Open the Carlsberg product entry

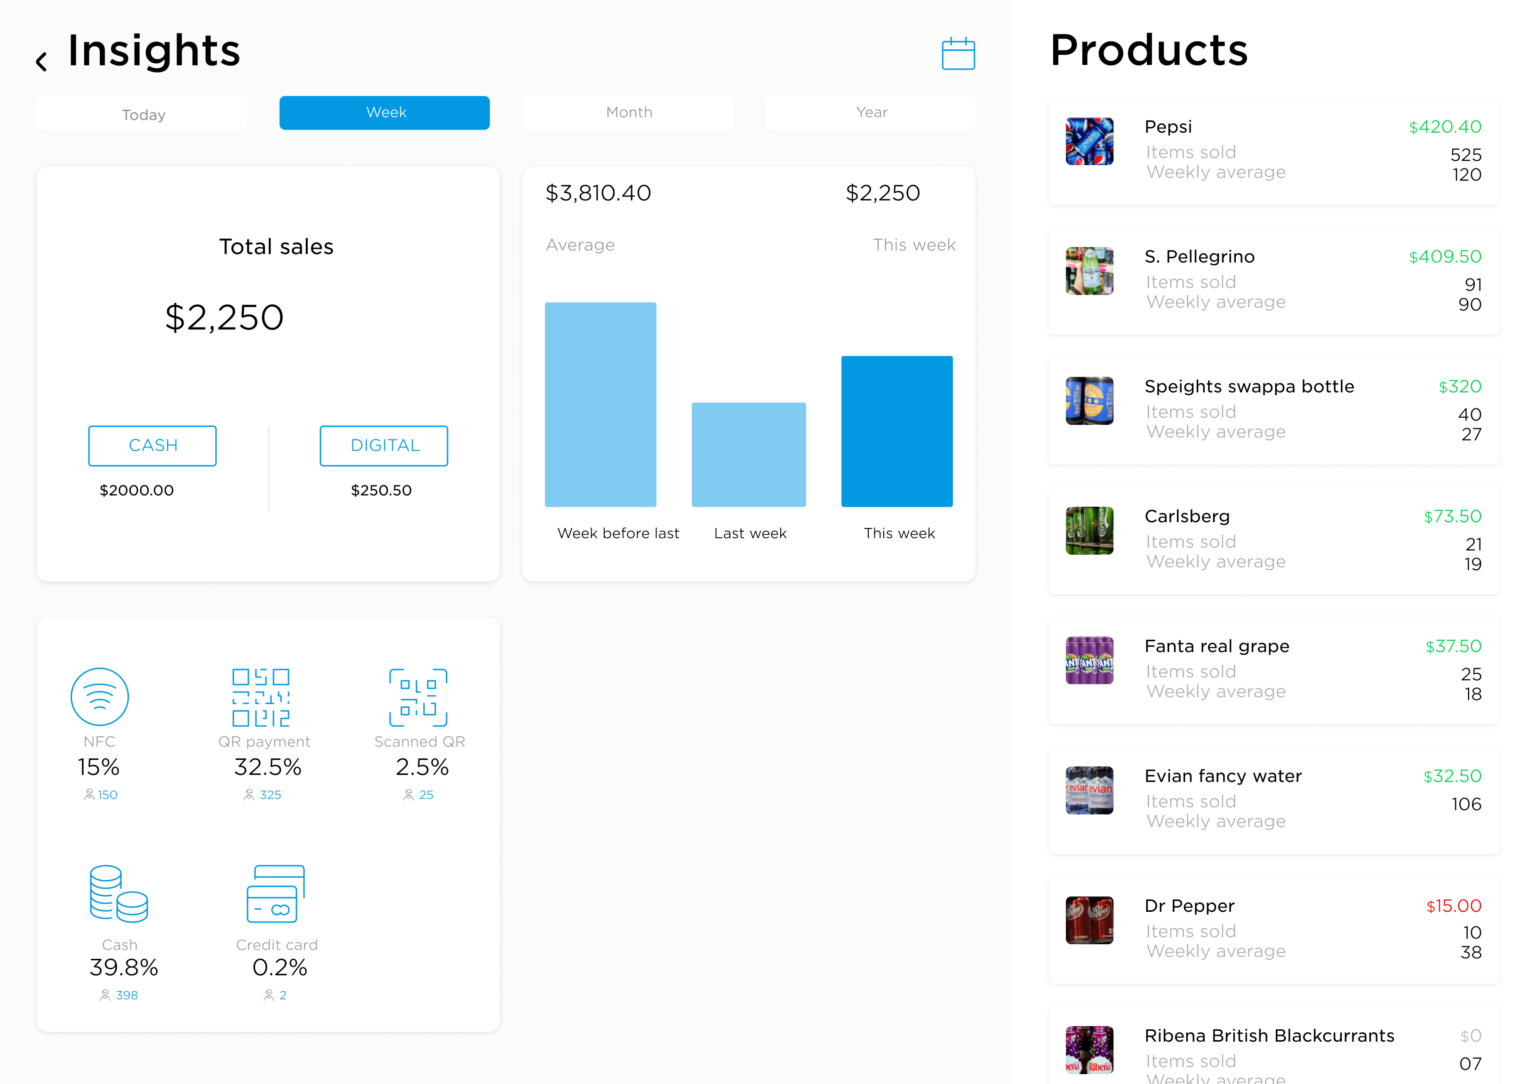[x=1272, y=539]
